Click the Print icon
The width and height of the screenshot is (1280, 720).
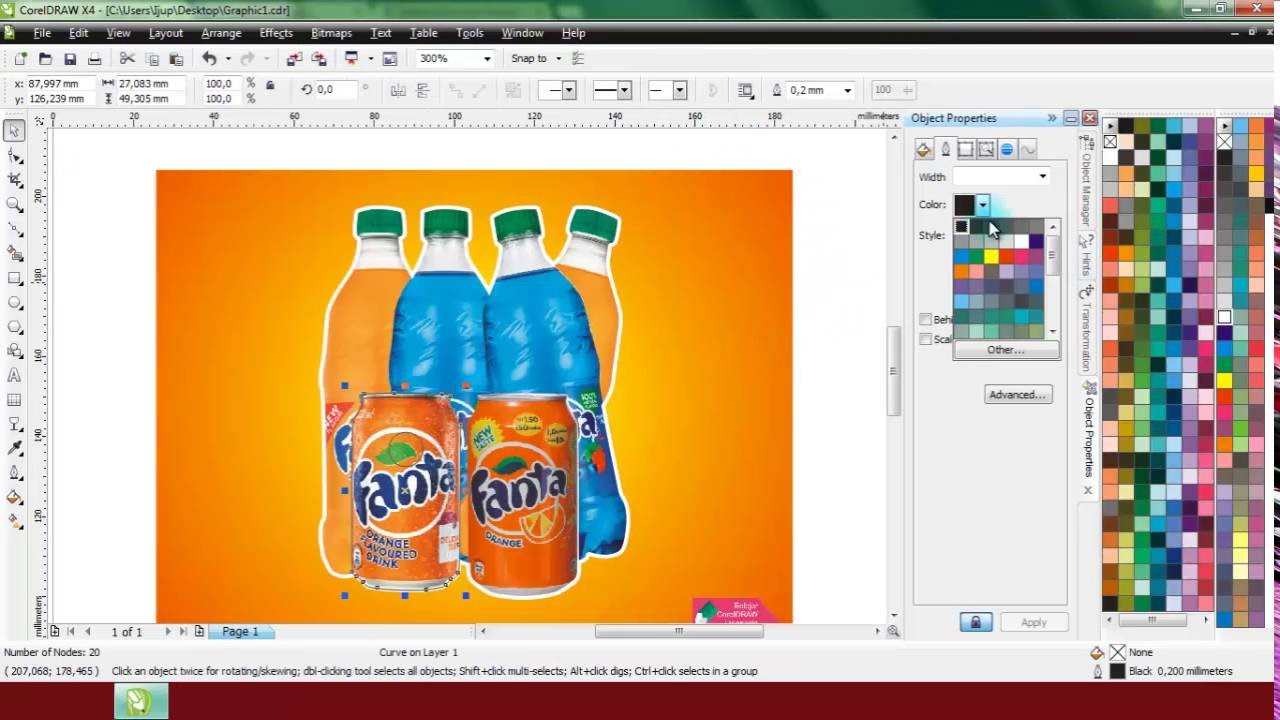(94, 59)
